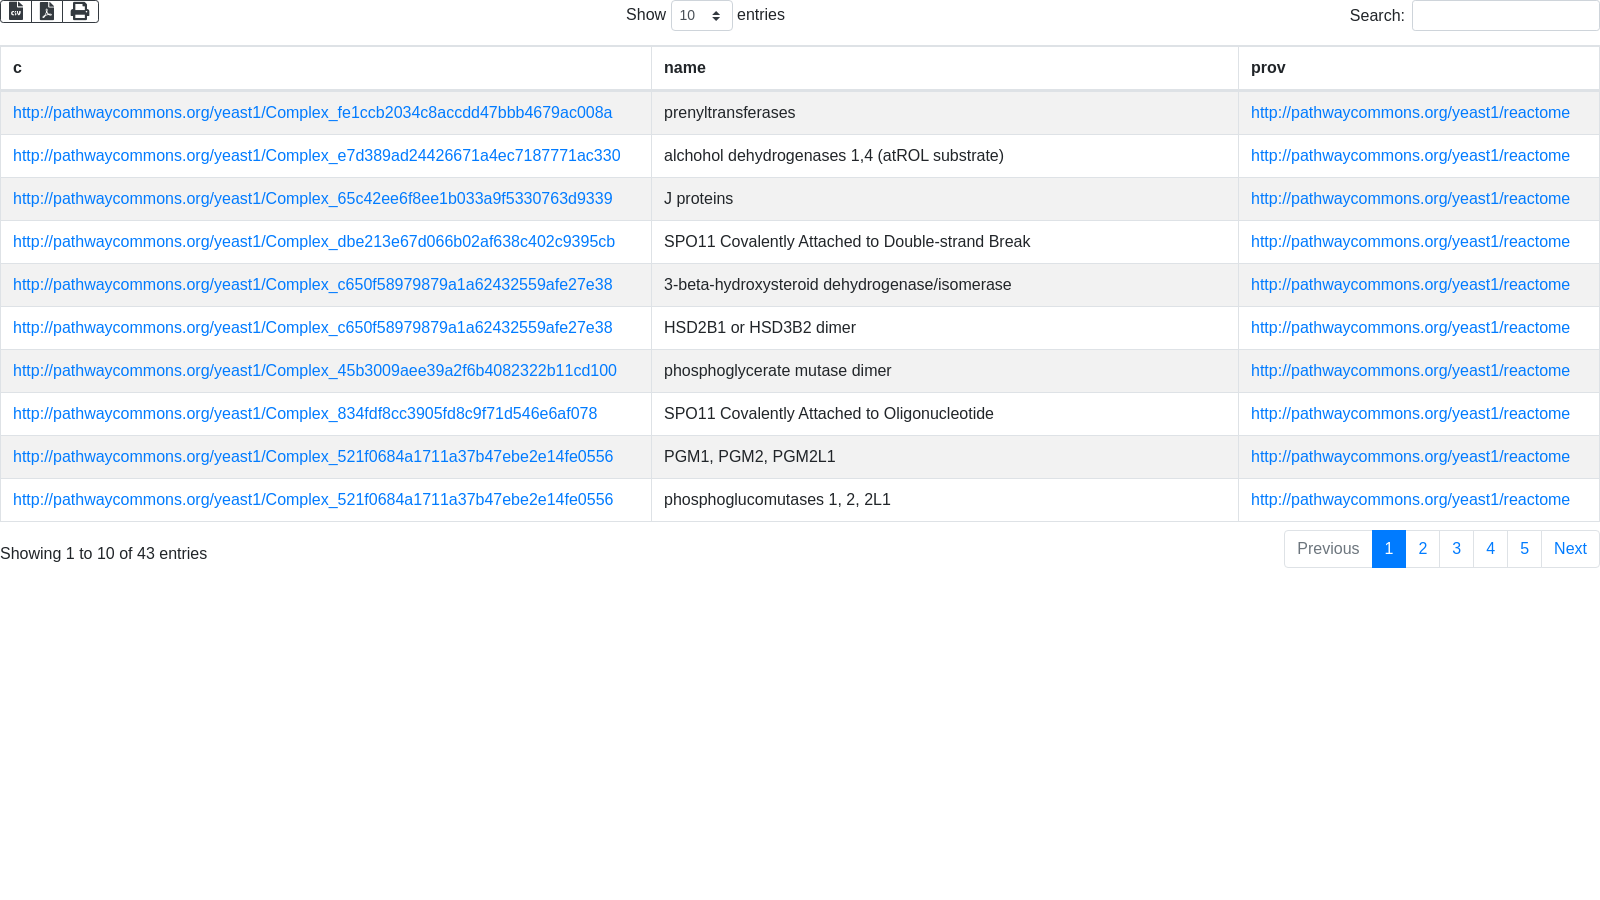The image size is (1600, 900).
Task: Open the Complex_65c42ee6f8ee link for J proteins
Action: (312, 199)
